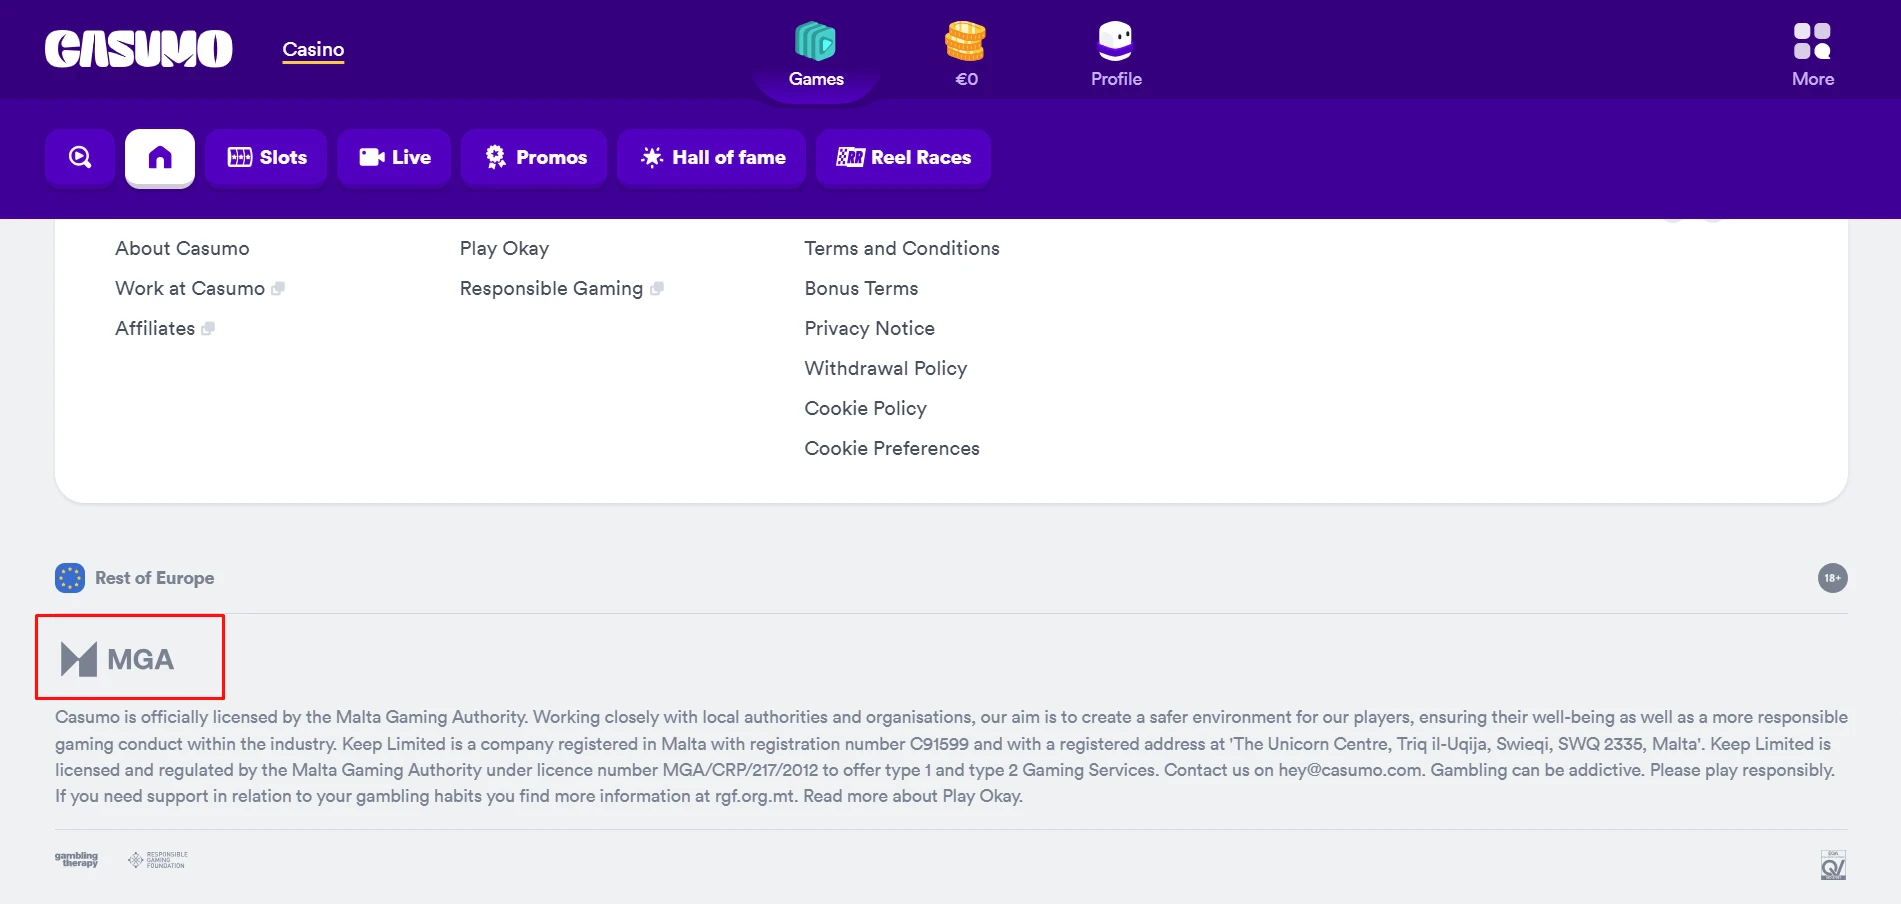Screen dimensions: 1901x904
Task: Open the Play Okay link
Action: pyautogui.click(x=504, y=248)
